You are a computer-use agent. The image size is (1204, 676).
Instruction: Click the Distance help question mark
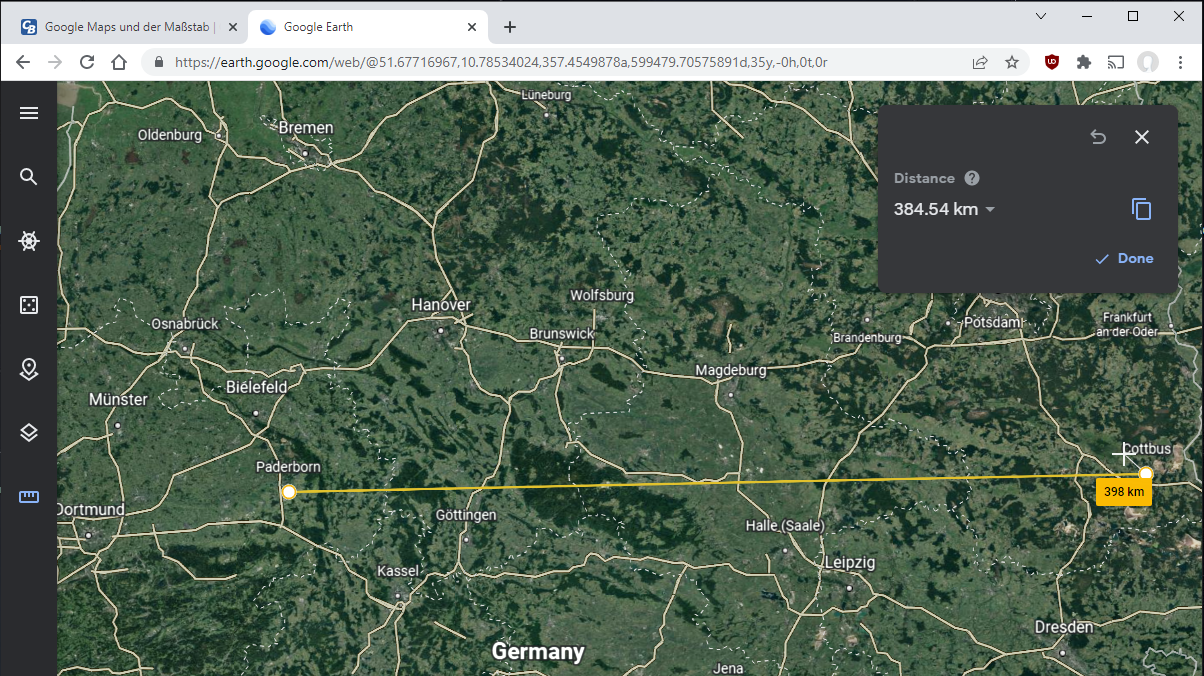point(972,178)
